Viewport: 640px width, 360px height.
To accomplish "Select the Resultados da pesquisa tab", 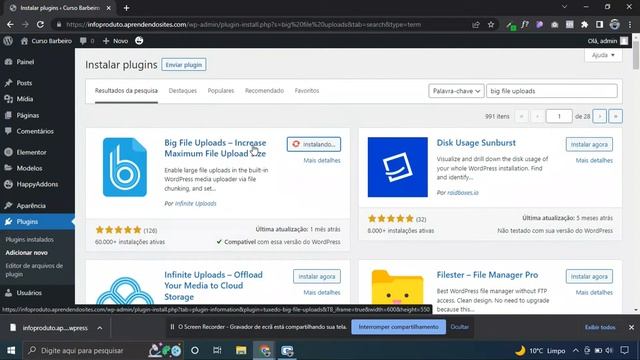I will tap(126, 91).
